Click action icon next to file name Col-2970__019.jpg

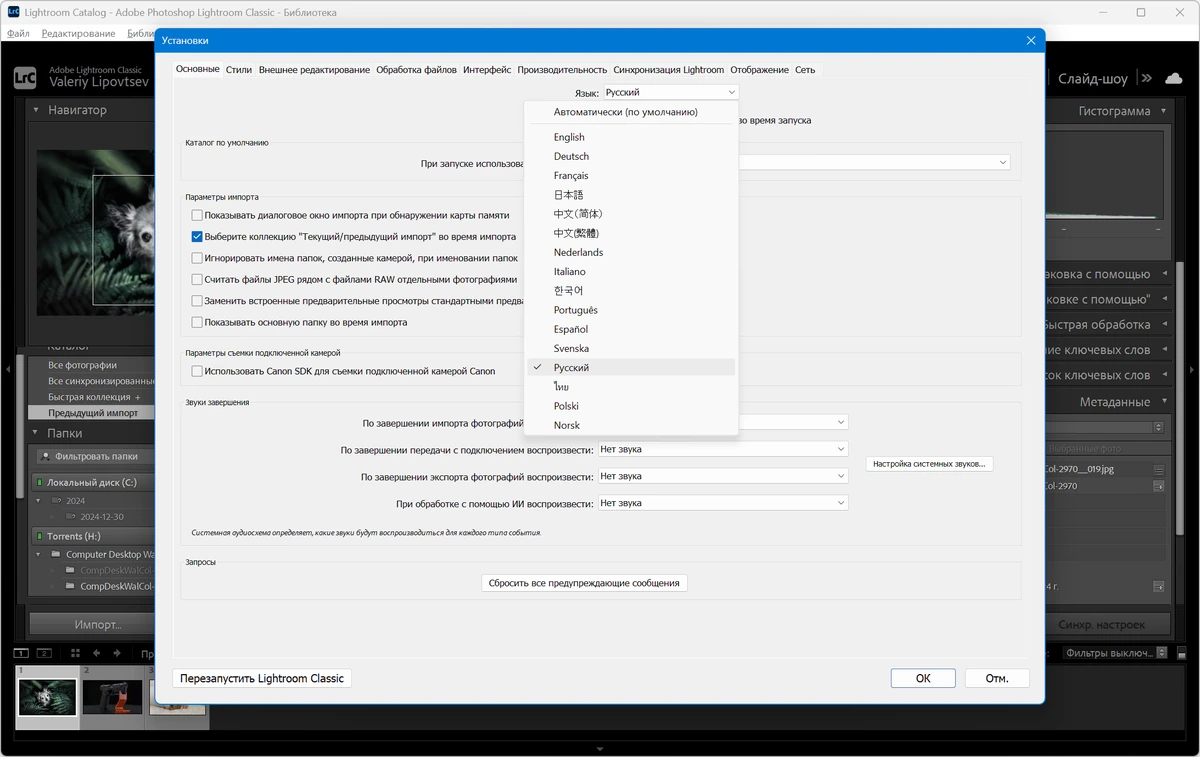pyautogui.click(x=1159, y=469)
